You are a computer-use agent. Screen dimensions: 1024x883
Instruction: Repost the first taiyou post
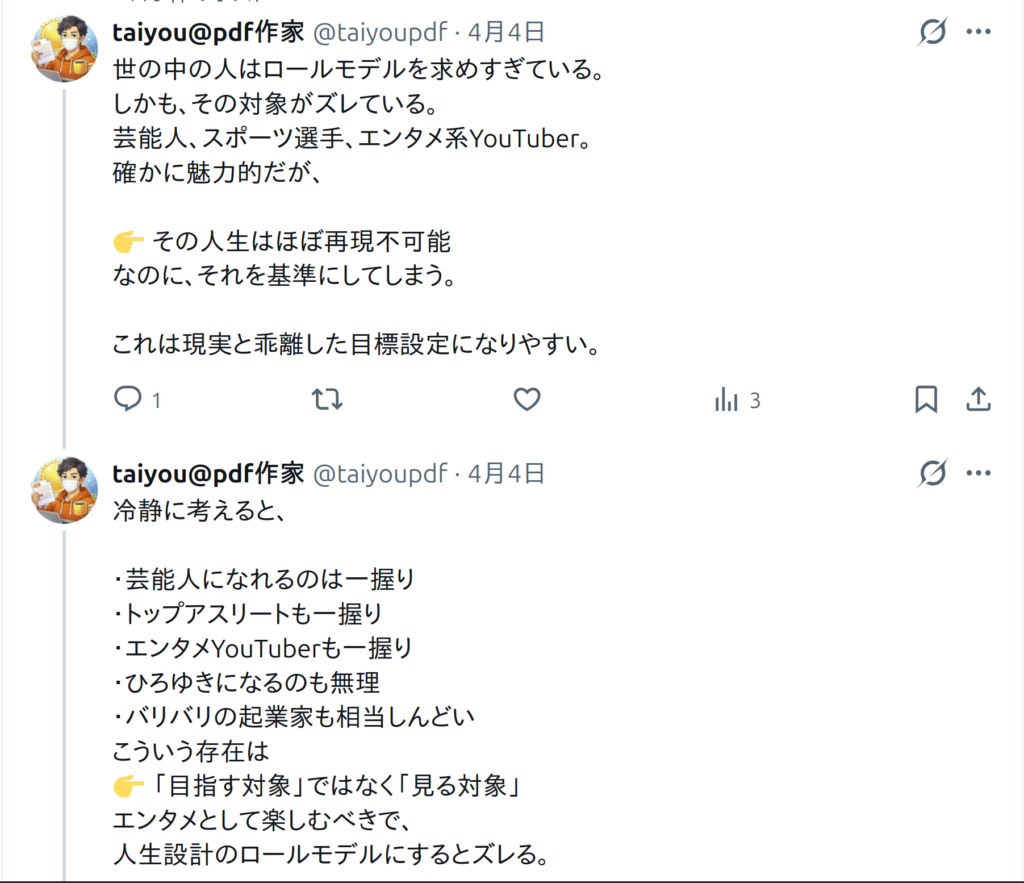coord(327,400)
